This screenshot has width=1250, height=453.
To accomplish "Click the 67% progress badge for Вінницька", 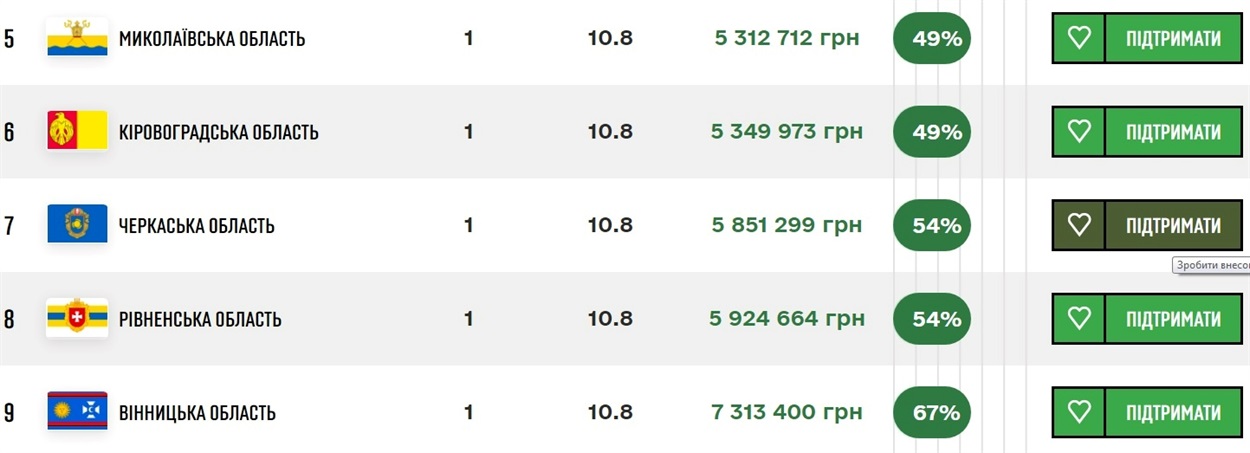I will point(932,412).
